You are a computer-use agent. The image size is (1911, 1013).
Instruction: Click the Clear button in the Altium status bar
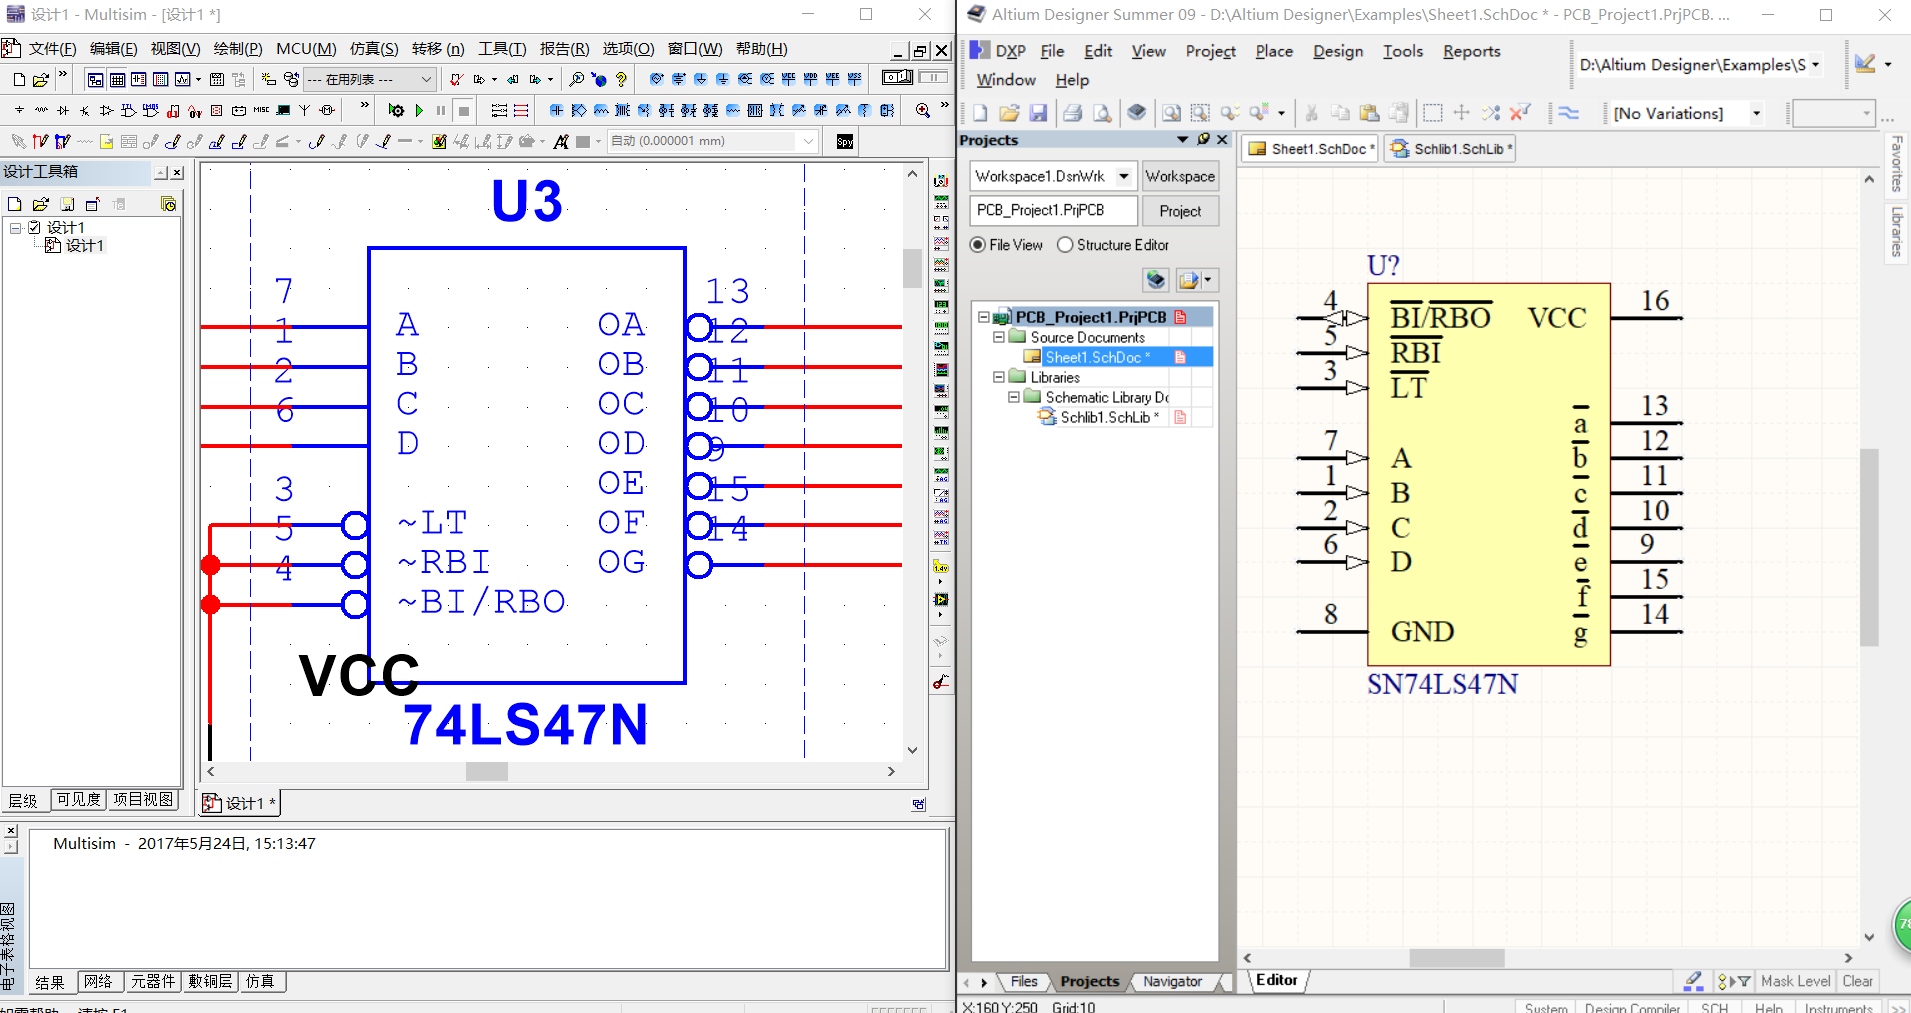click(1857, 982)
